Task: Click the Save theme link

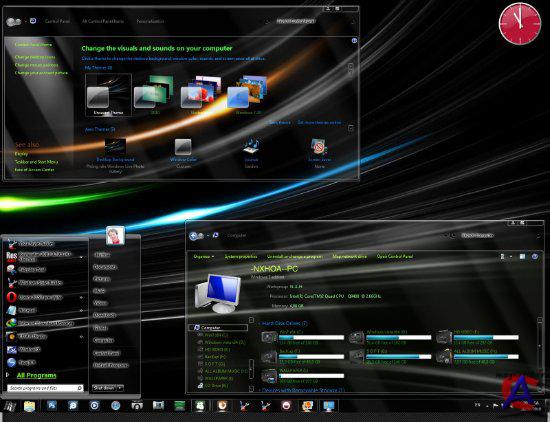Action: 279,122
